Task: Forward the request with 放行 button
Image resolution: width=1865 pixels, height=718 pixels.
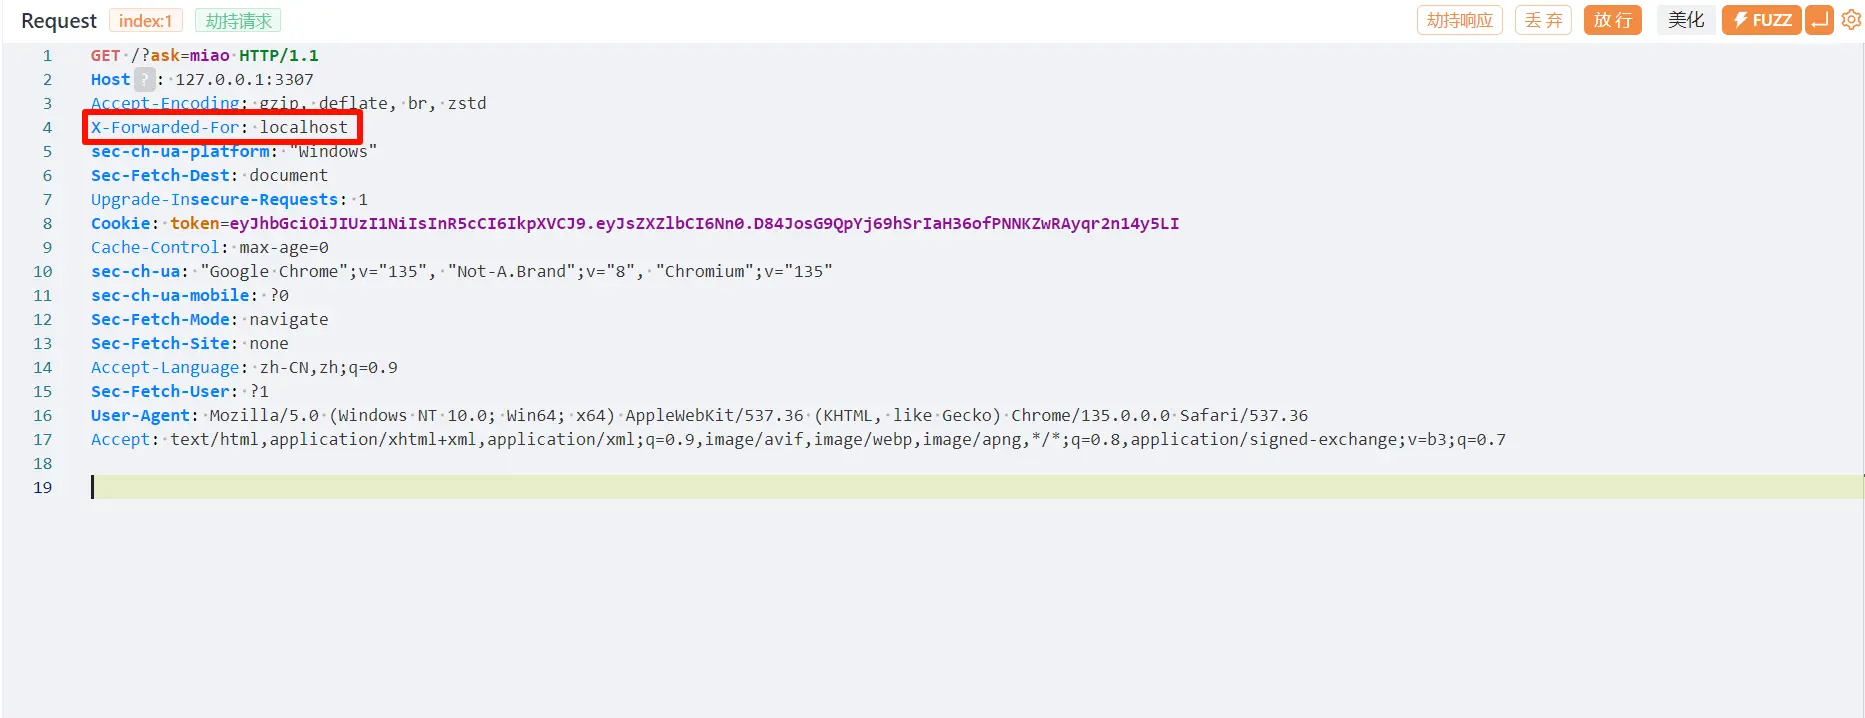Action: coord(1612,20)
